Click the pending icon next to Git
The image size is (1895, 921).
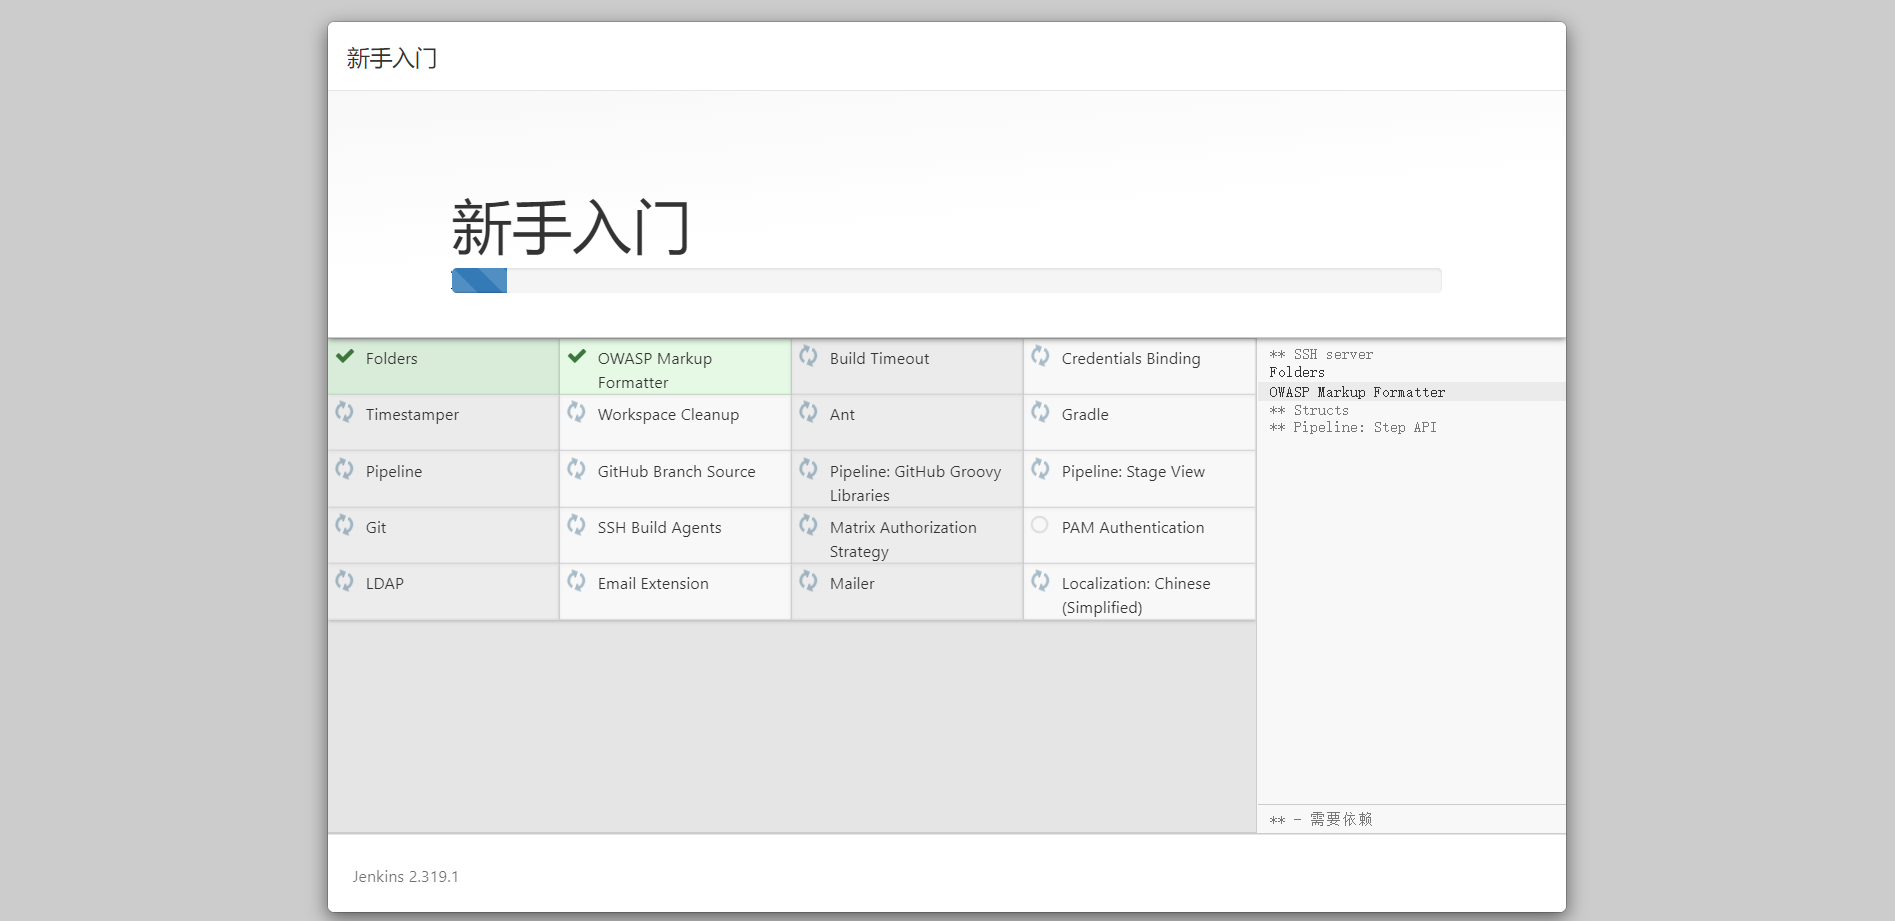pyautogui.click(x=344, y=524)
